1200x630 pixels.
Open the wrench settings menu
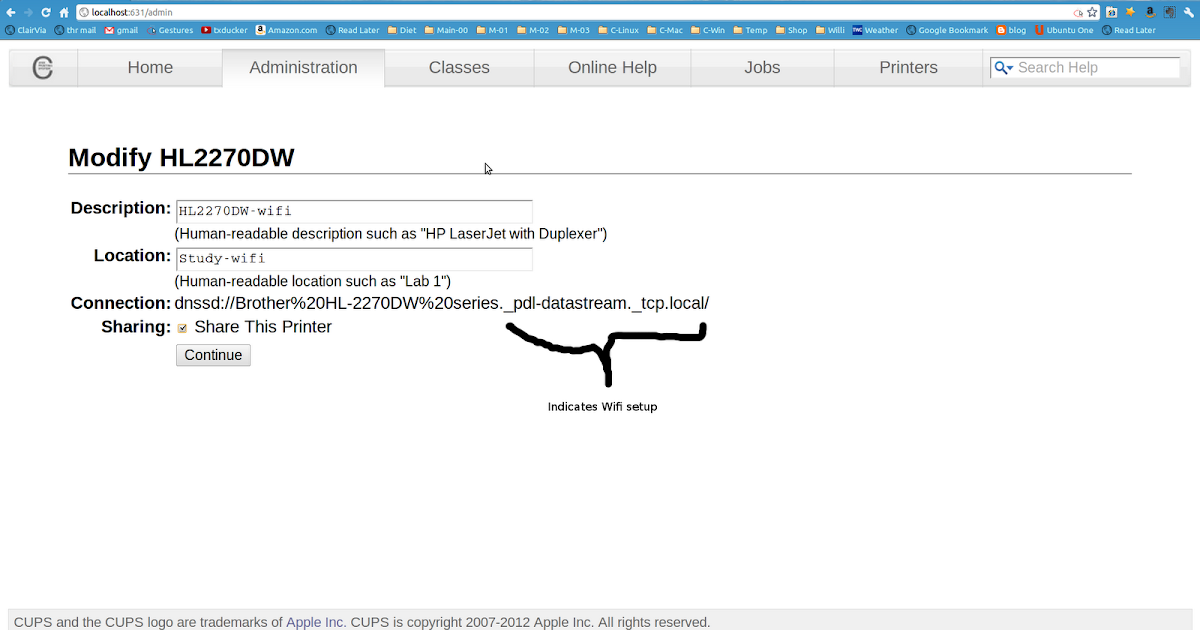point(1187,12)
